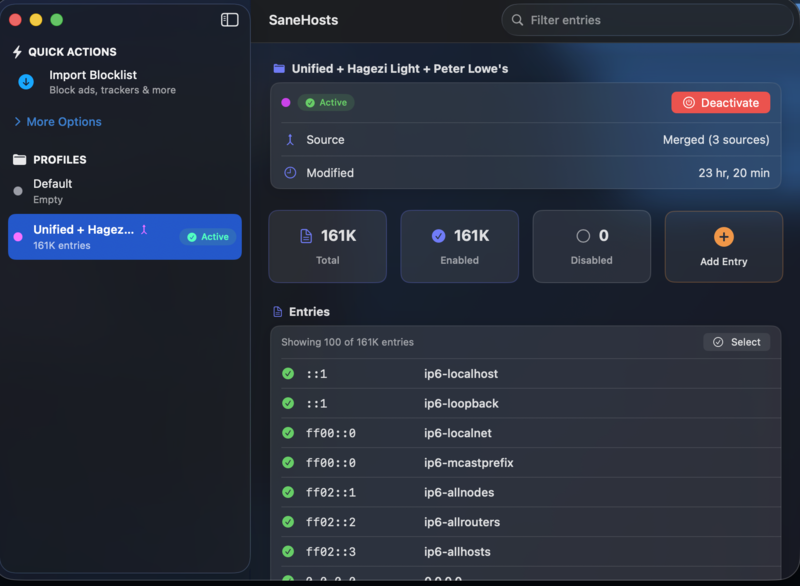The width and height of the screenshot is (800, 586).
Task: Click the orange Add Entry plus icon
Action: point(723,236)
